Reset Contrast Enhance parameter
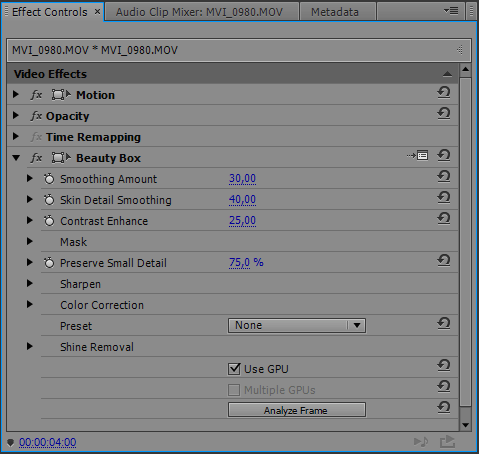Viewport: 479px width, 454px height. coord(444,219)
